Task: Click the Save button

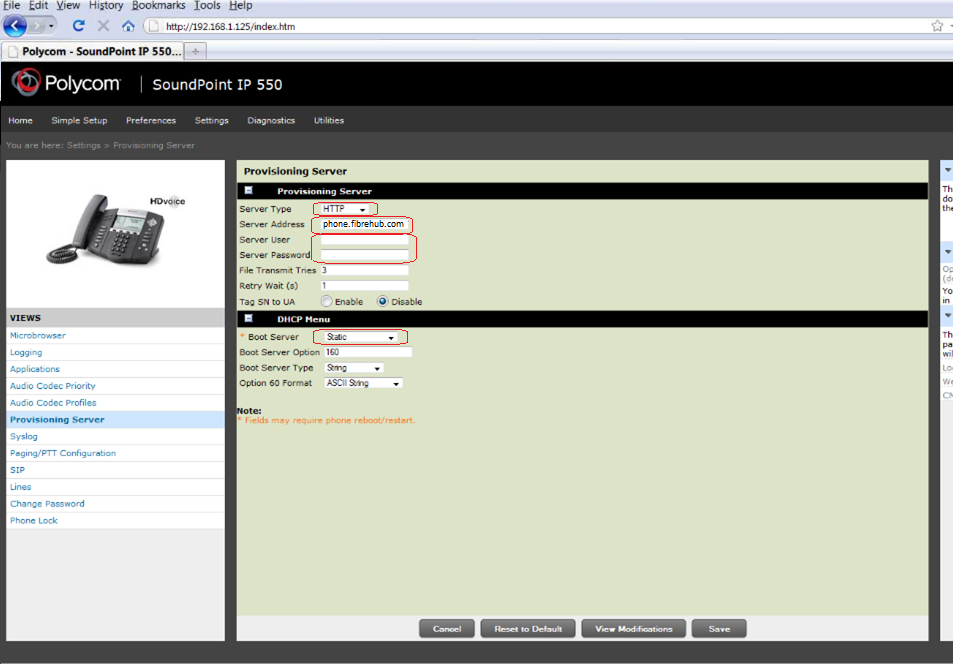Action: click(x=719, y=629)
